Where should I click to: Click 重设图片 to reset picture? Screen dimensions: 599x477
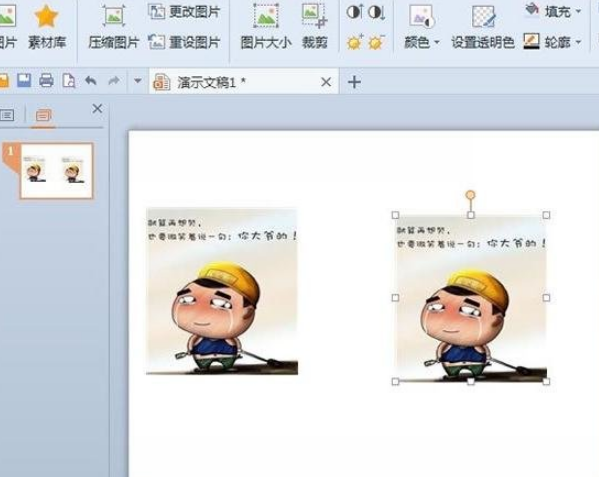coord(184,42)
